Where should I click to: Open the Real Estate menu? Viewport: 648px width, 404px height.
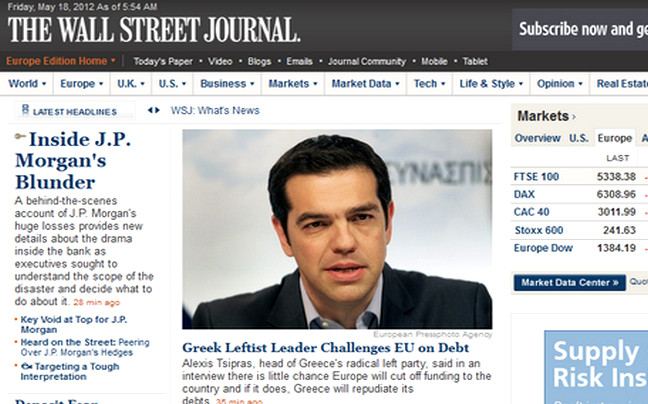622,84
